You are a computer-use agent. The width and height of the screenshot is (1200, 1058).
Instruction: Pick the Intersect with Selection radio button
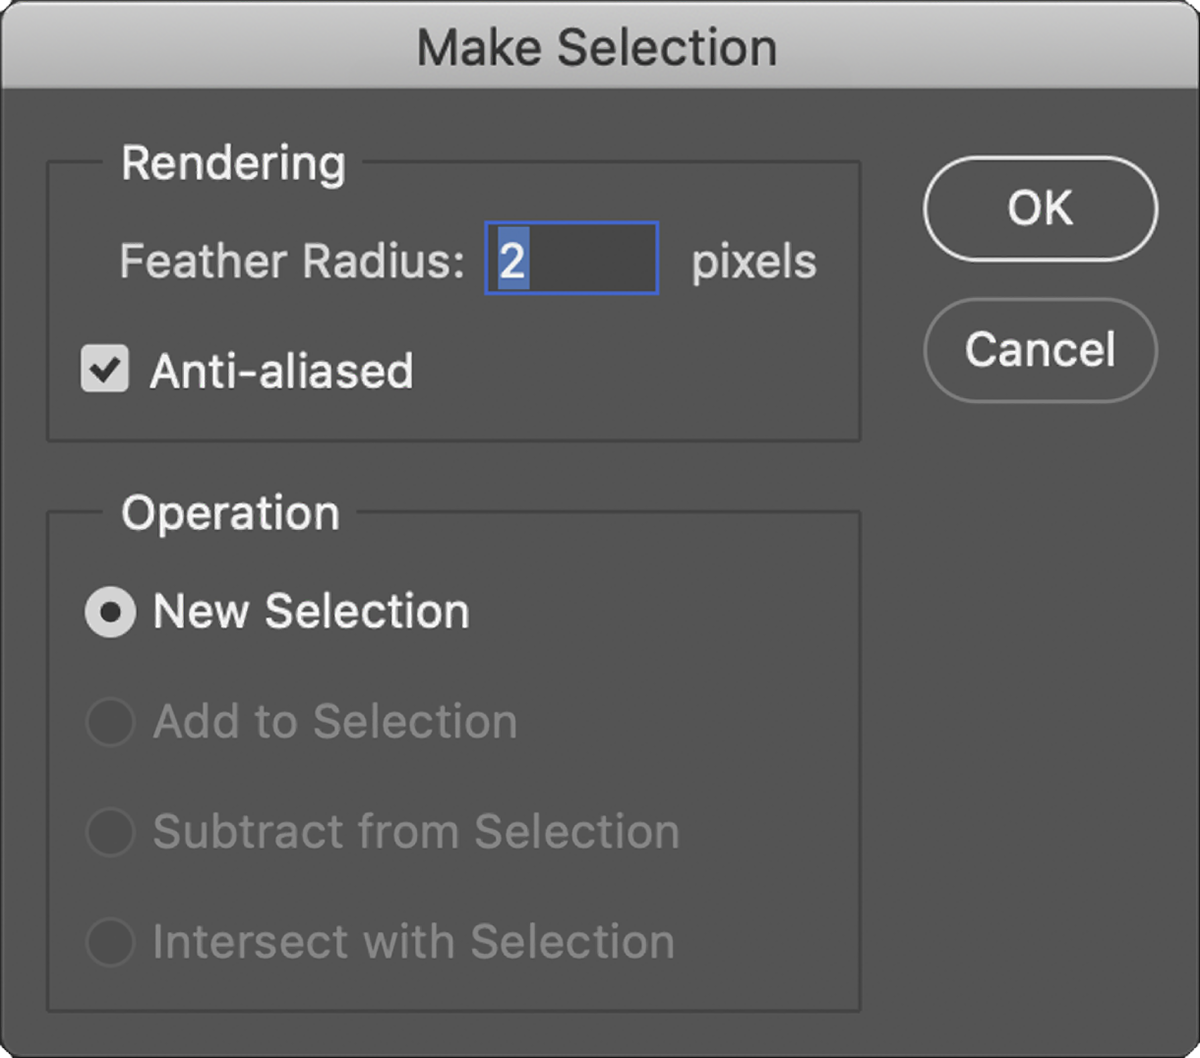pyautogui.click(x=109, y=942)
